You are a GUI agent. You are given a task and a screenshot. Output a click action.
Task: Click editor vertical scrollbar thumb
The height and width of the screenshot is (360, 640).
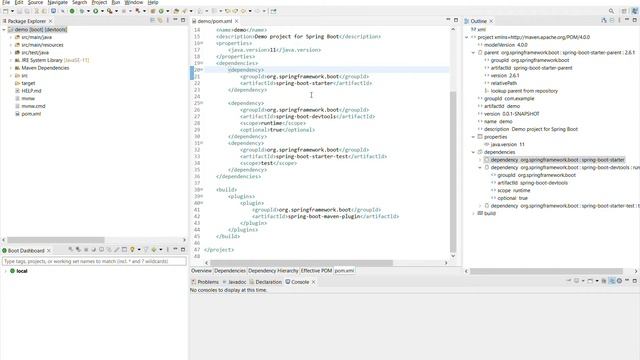[x=453, y=171]
